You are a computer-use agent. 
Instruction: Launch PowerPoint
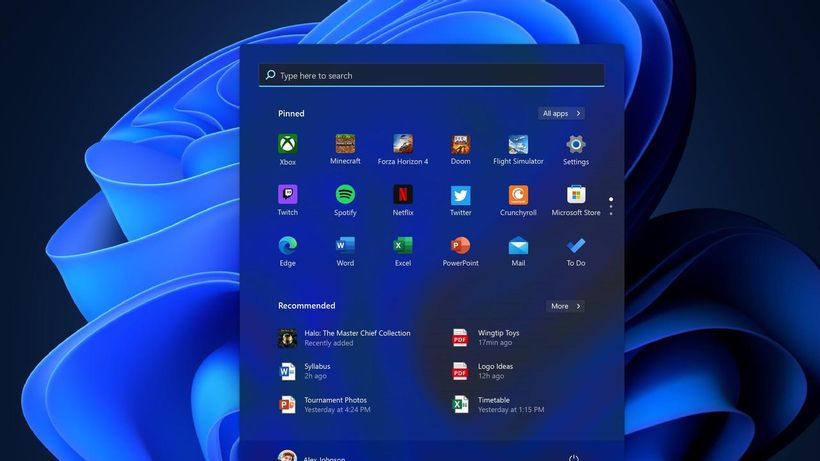click(461, 251)
